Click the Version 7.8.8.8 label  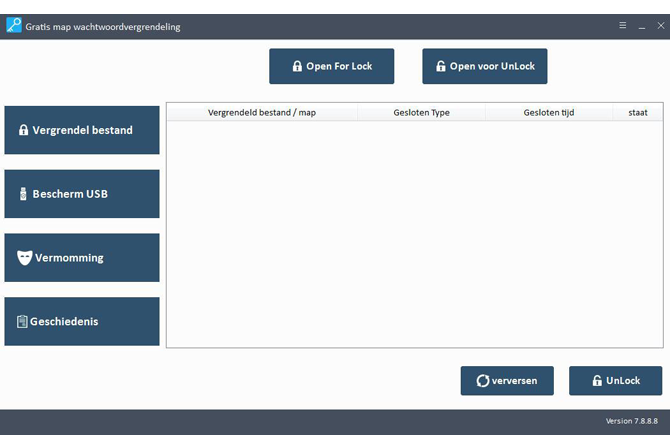point(633,421)
